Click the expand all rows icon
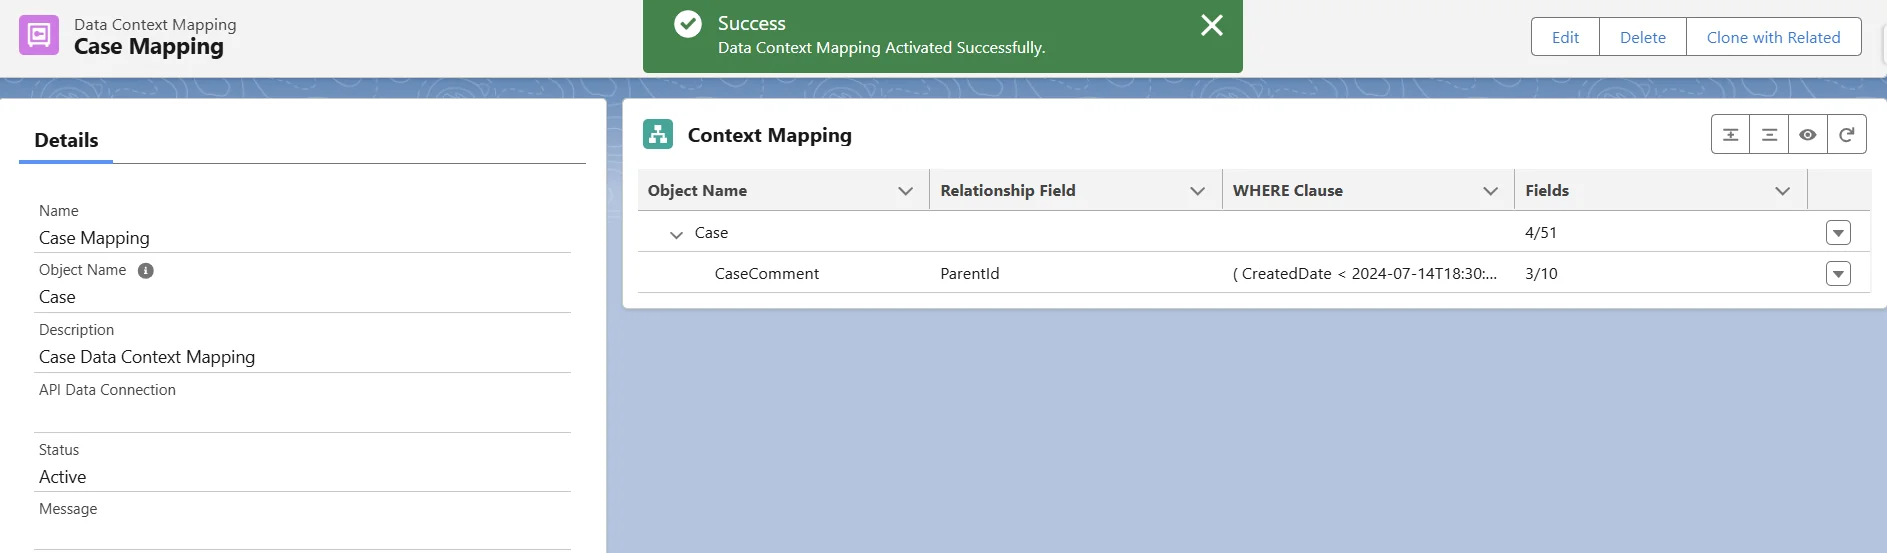Image resolution: width=1887 pixels, height=553 pixels. click(1730, 135)
